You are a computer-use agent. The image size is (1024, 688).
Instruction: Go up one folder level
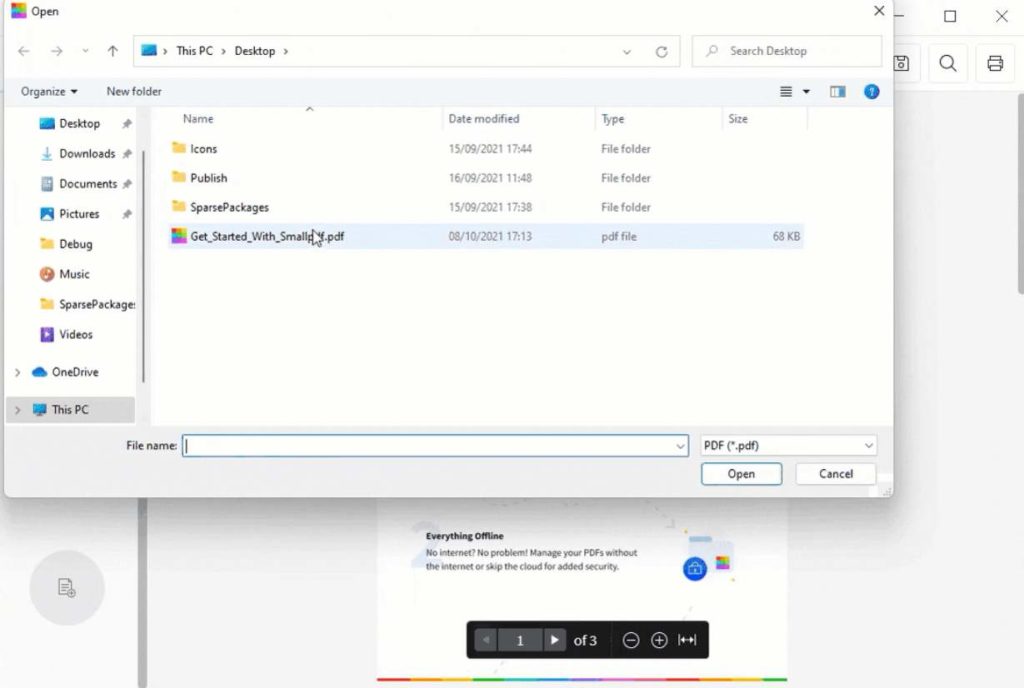pyautogui.click(x=112, y=51)
